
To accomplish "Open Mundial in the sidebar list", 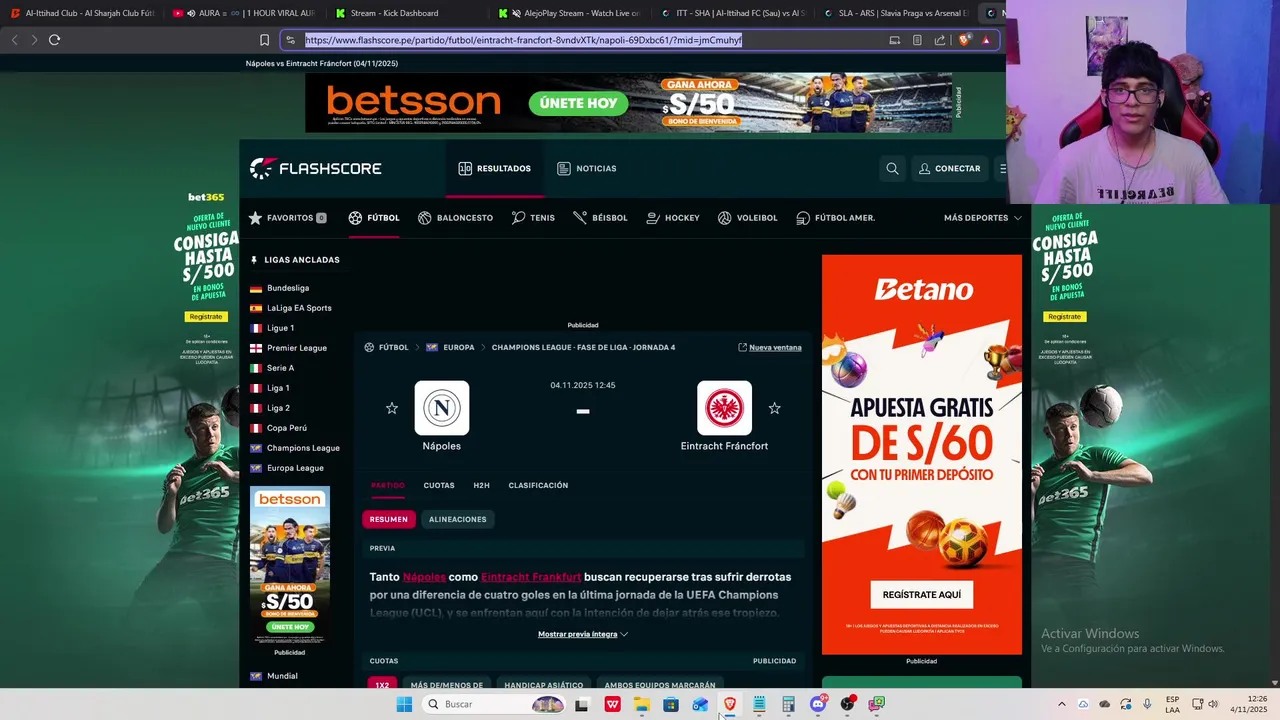I will coord(282,676).
